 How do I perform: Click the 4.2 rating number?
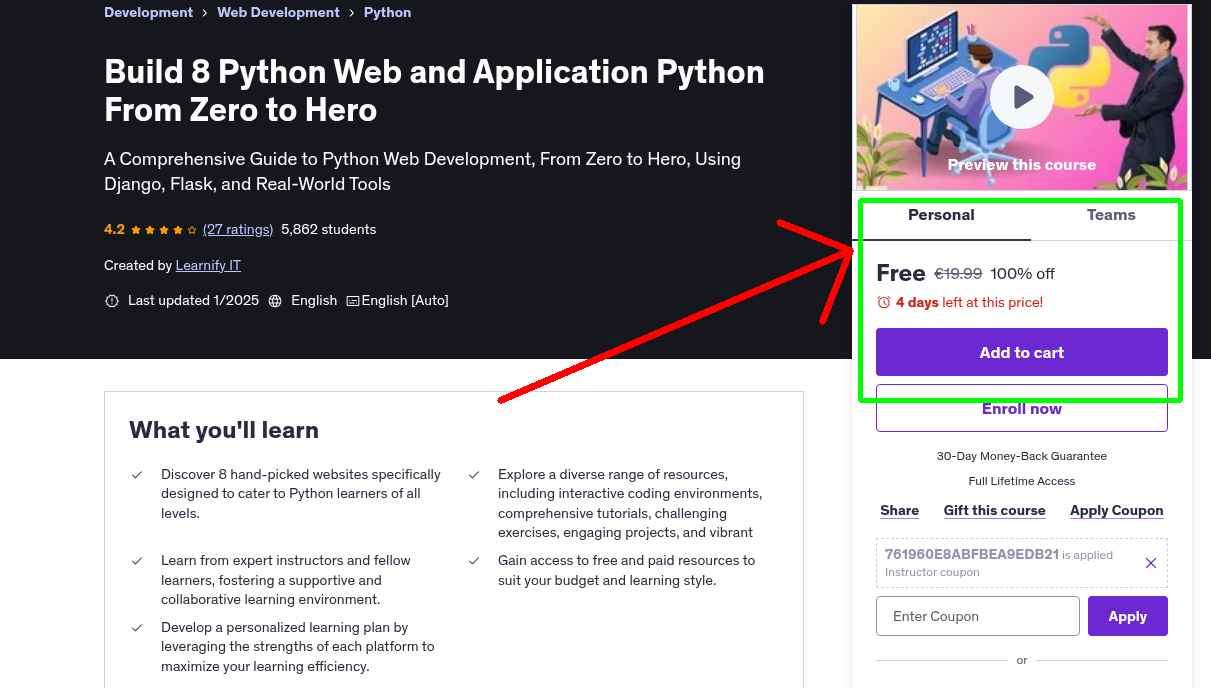114,230
